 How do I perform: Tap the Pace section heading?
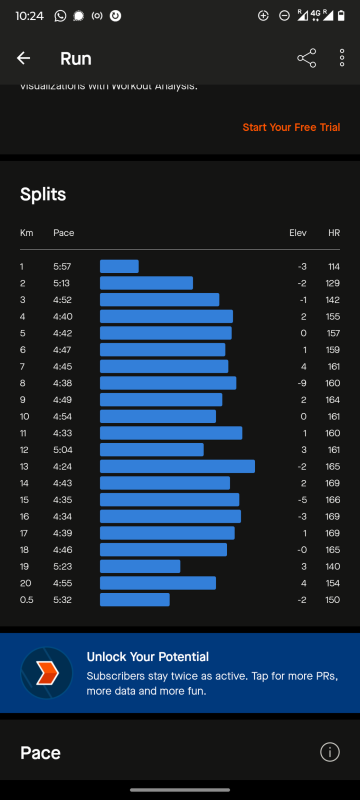[40, 753]
